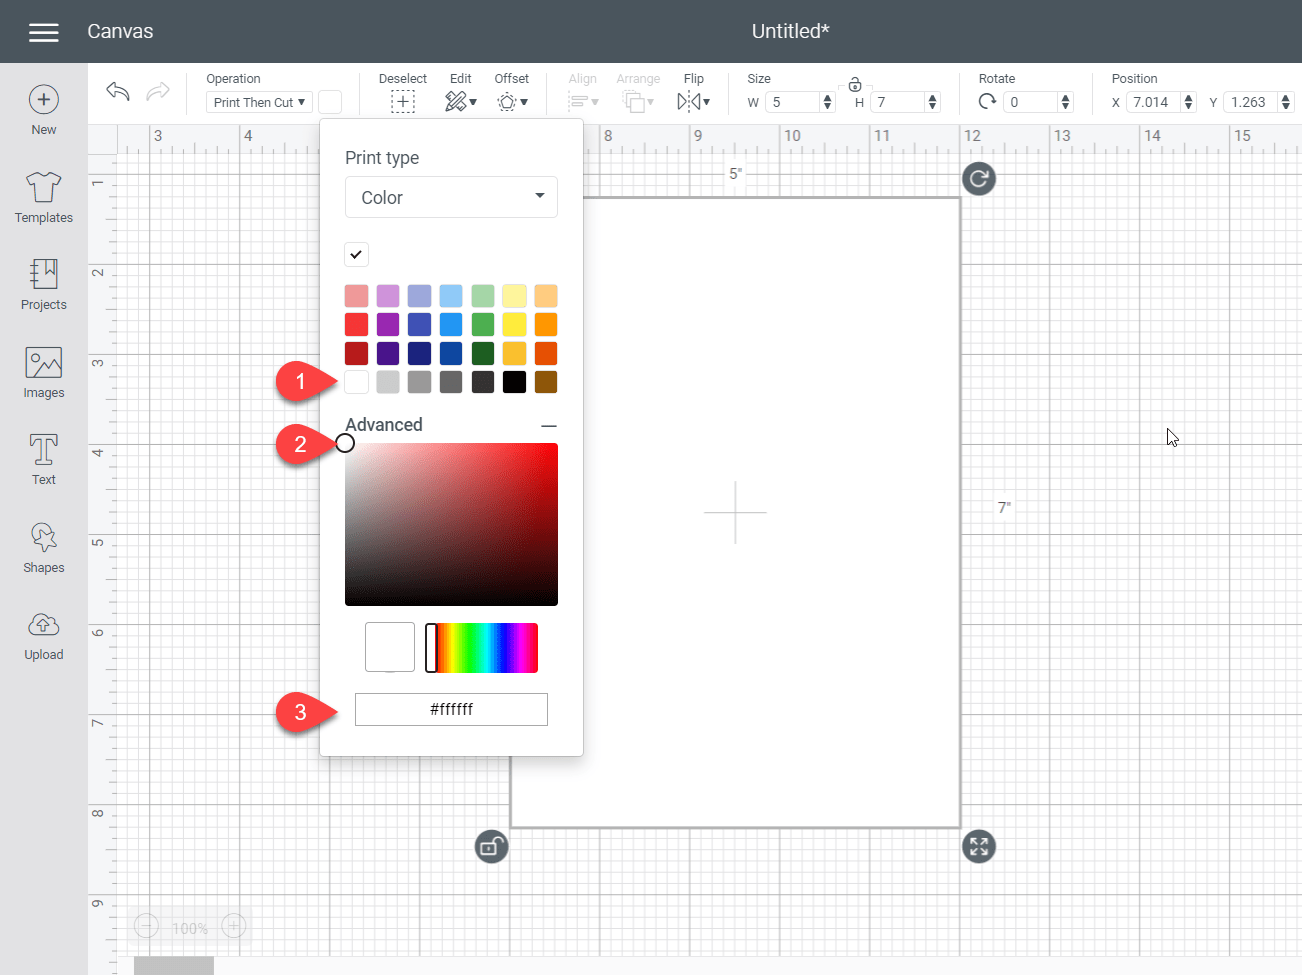Open the Edit tool
Image resolution: width=1302 pixels, height=975 pixels.
click(460, 102)
